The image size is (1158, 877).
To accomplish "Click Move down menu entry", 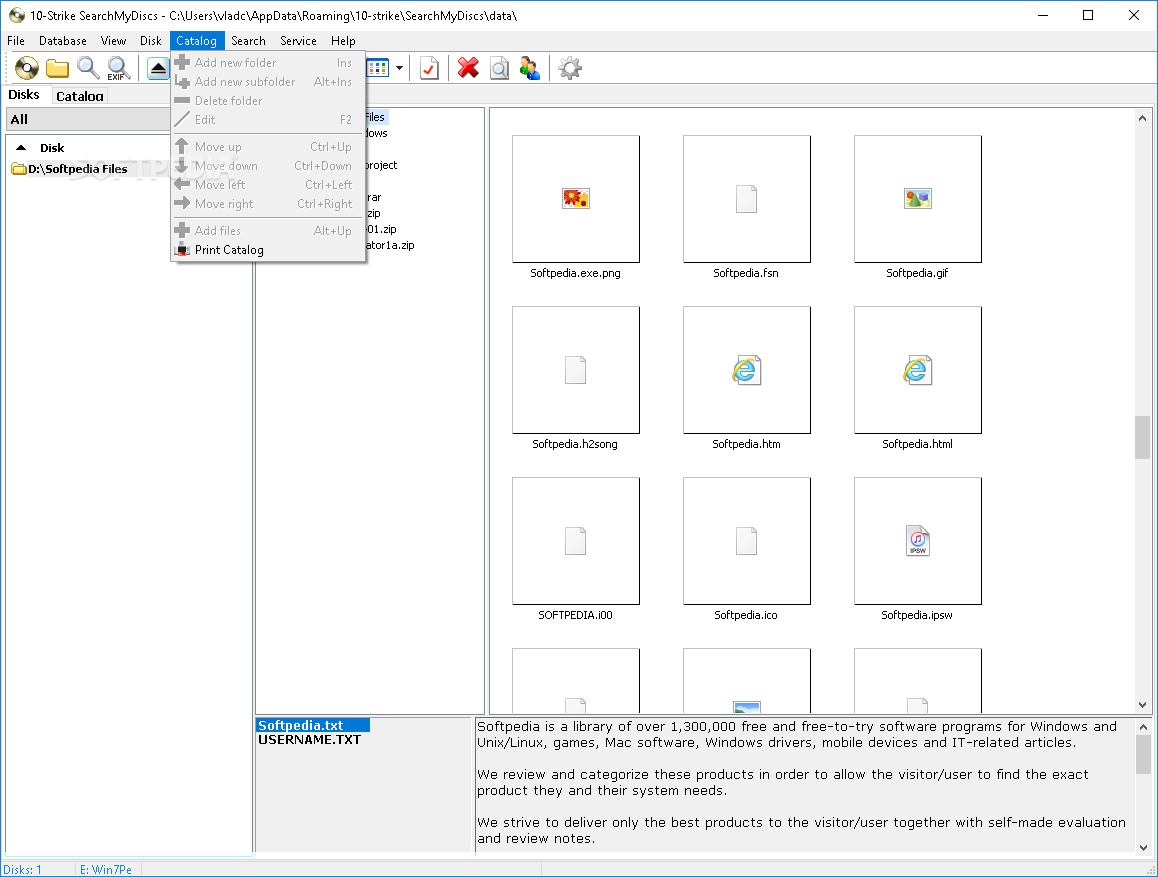I will click(269, 166).
